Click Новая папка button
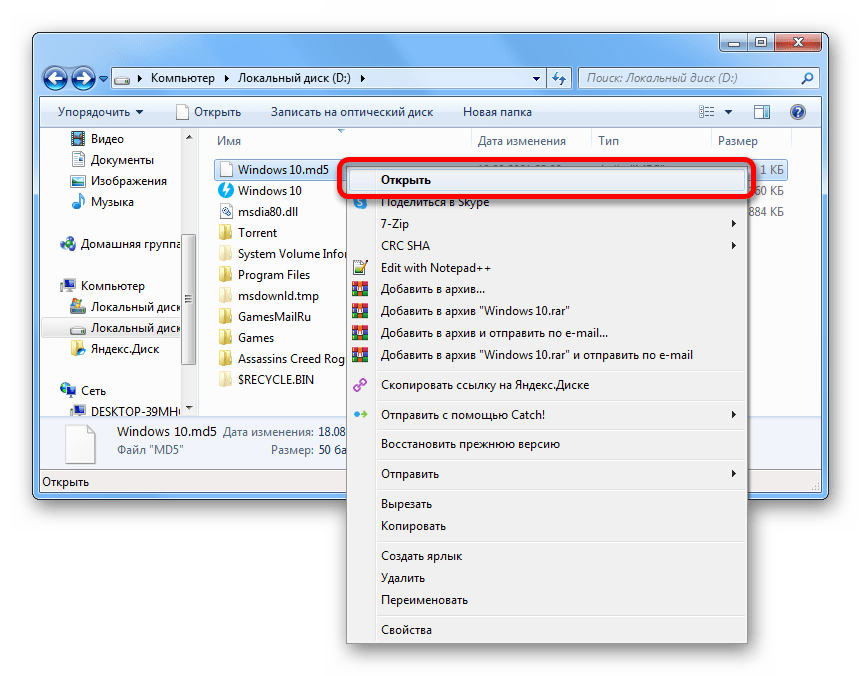This screenshot has height=676, width=861. point(497,112)
